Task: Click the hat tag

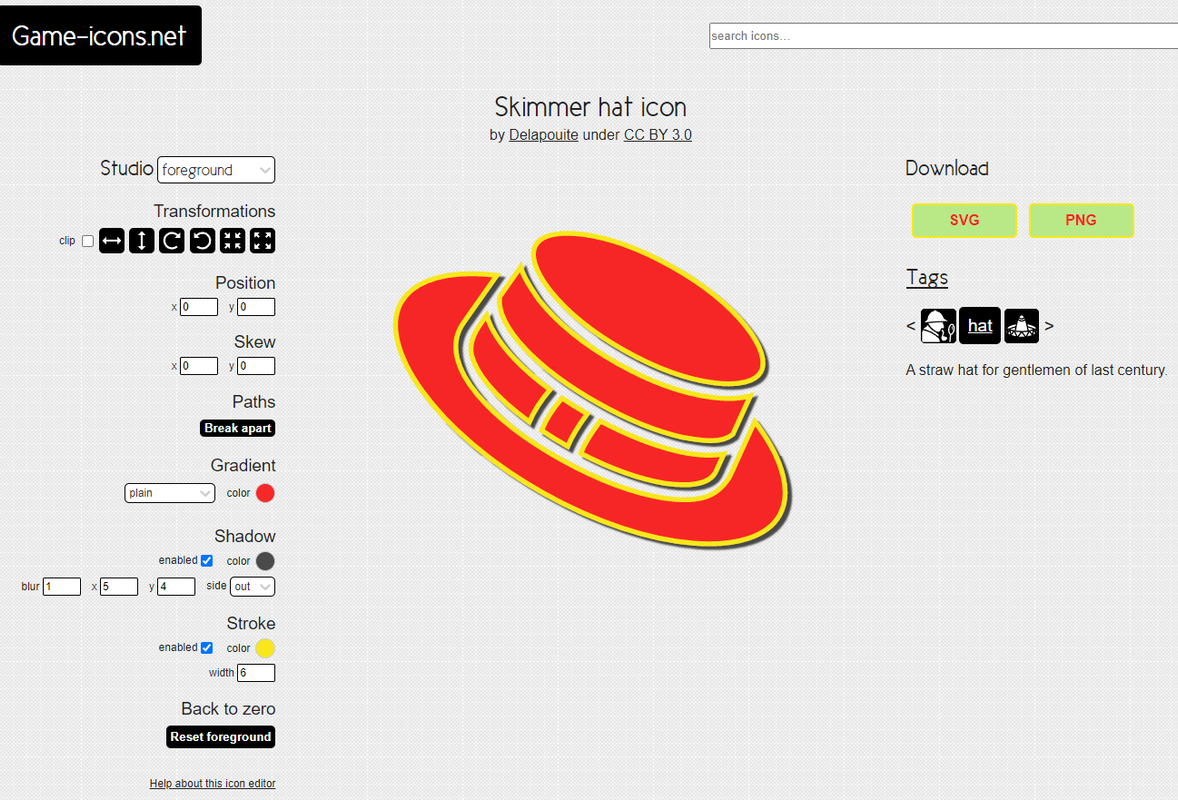Action: pyautogui.click(x=980, y=326)
